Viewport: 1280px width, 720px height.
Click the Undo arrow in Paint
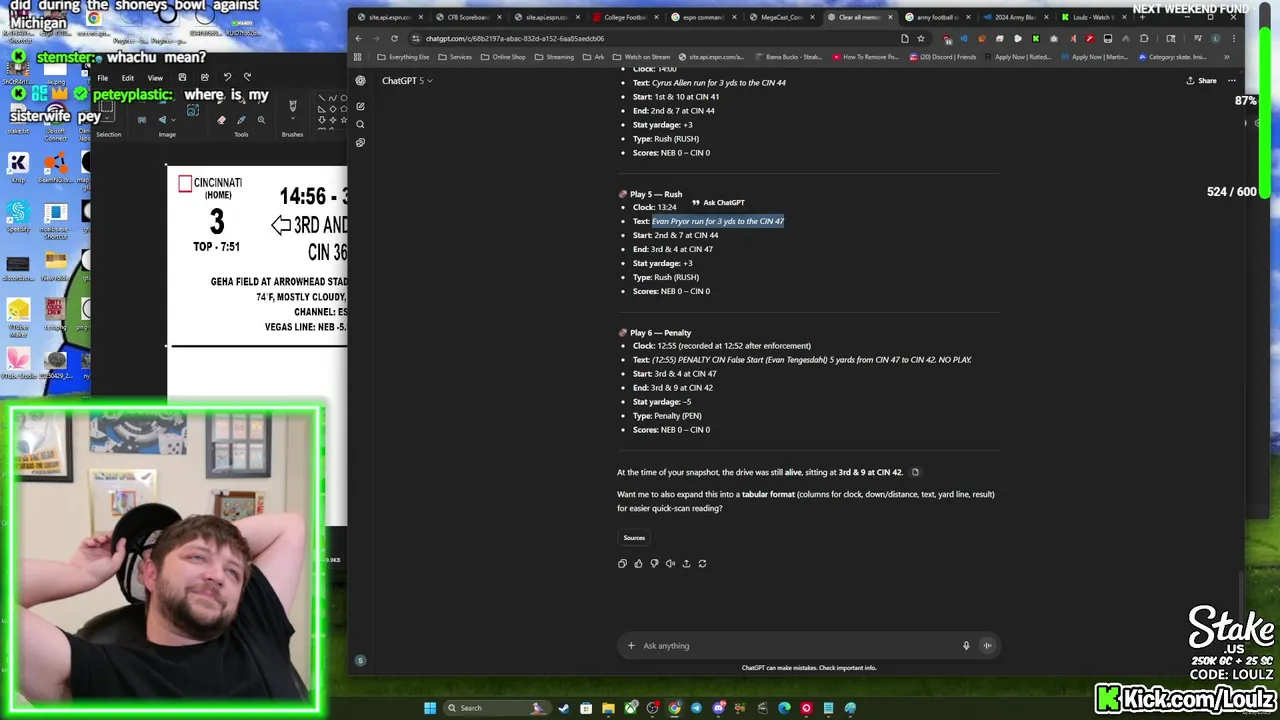[227, 77]
